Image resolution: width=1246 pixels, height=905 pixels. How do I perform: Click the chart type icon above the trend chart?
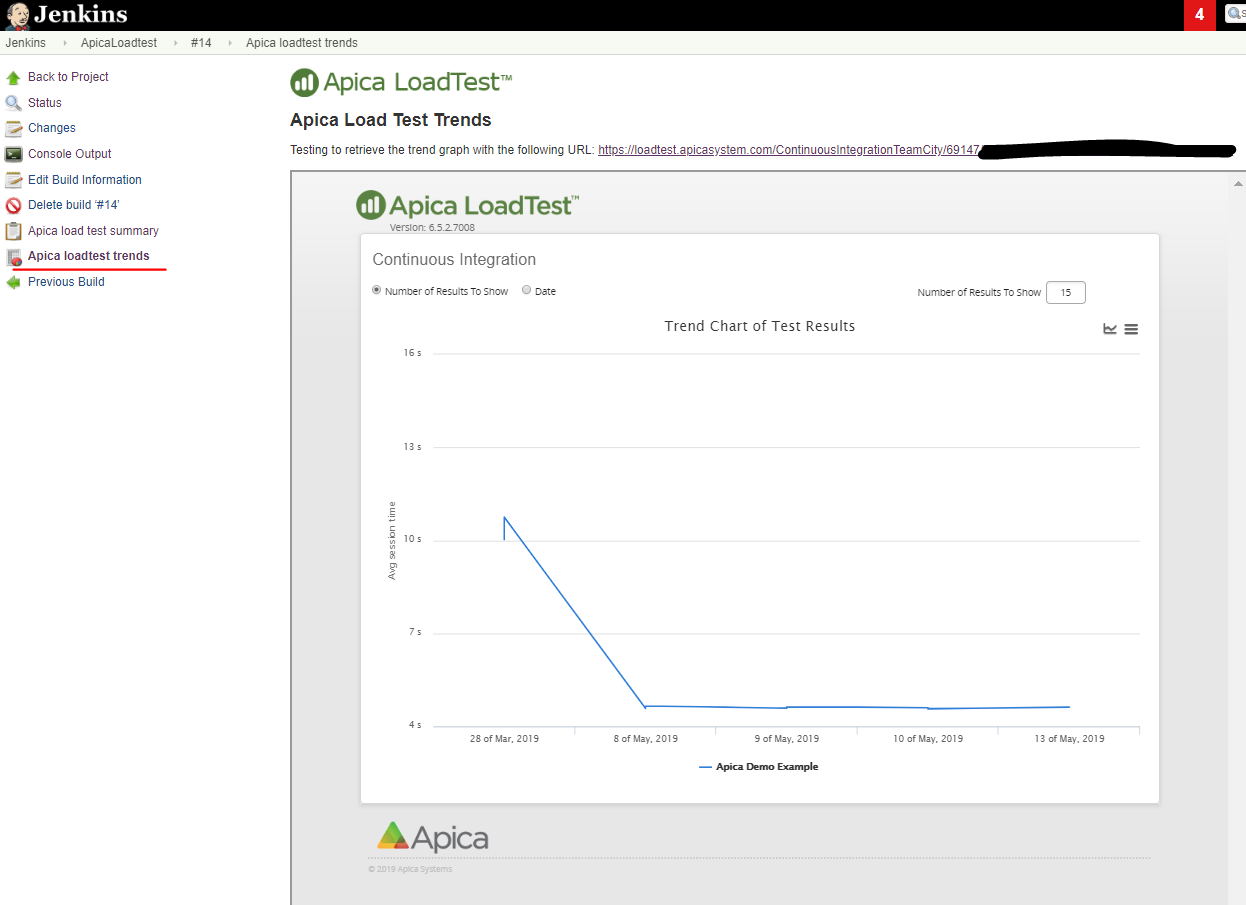pyautogui.click(x=1110, y=329)
